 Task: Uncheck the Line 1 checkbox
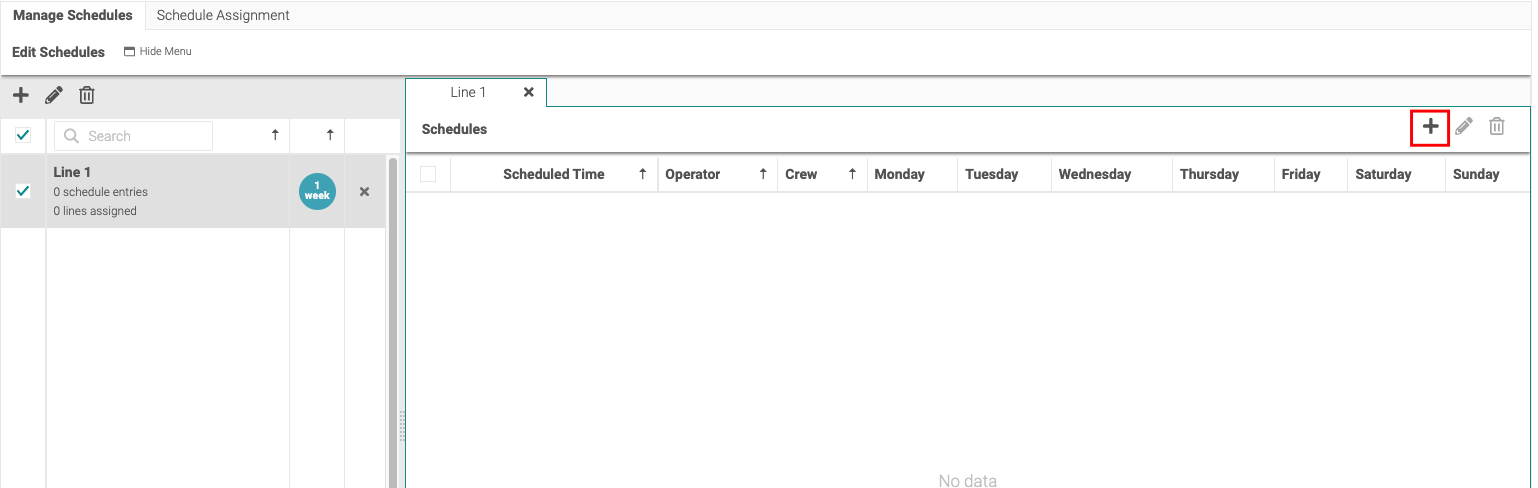click(x=23, y=192)
